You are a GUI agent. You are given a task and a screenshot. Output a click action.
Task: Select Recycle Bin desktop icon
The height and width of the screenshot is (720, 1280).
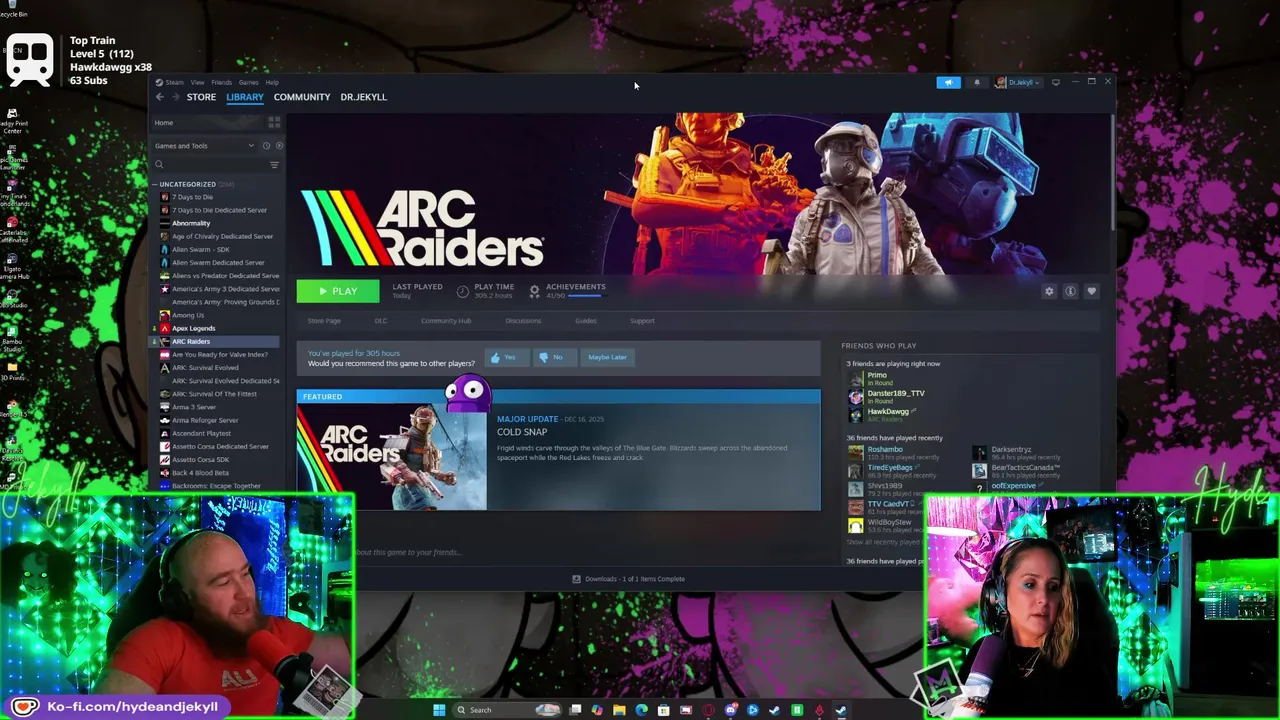coord(12,8)
